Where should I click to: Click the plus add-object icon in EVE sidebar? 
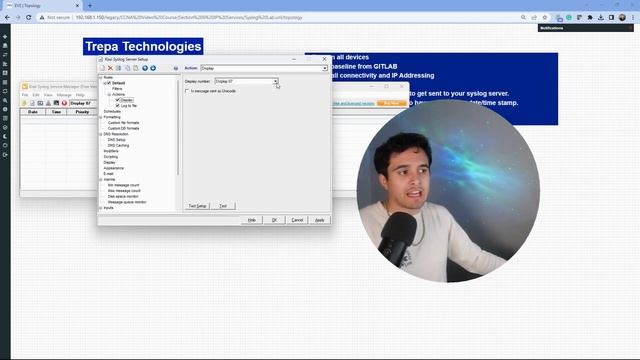click(x=5, y=37)
